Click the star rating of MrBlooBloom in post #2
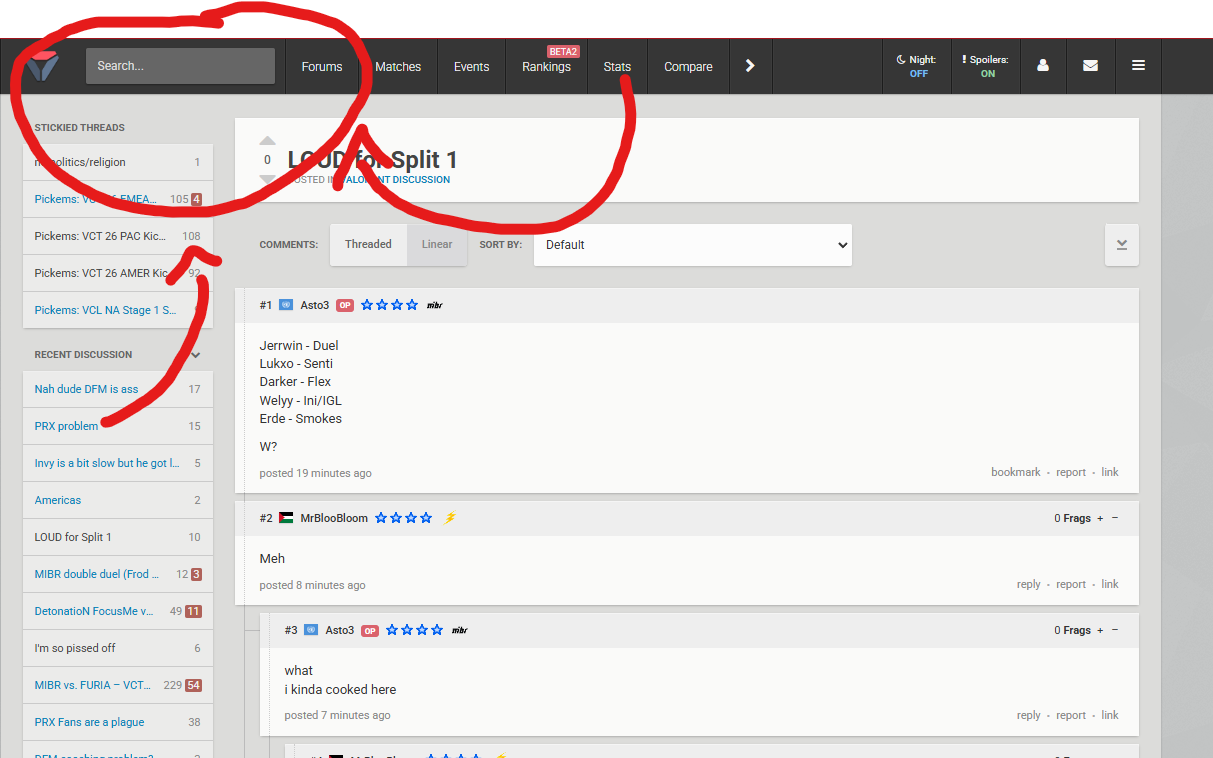Viewport: 1213px width, 758px height. [x=404, y=518]
